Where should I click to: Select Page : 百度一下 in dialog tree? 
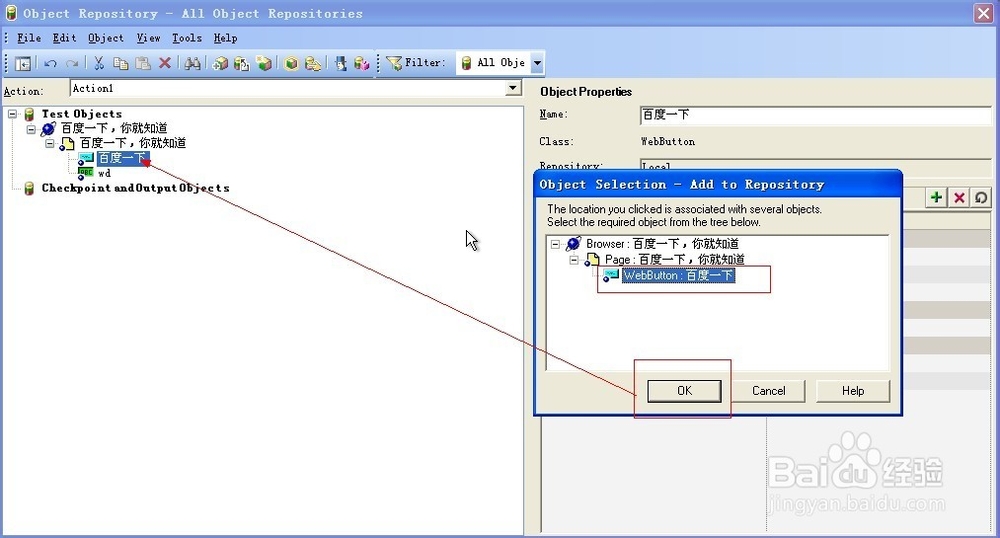click(x=675, y=260)
